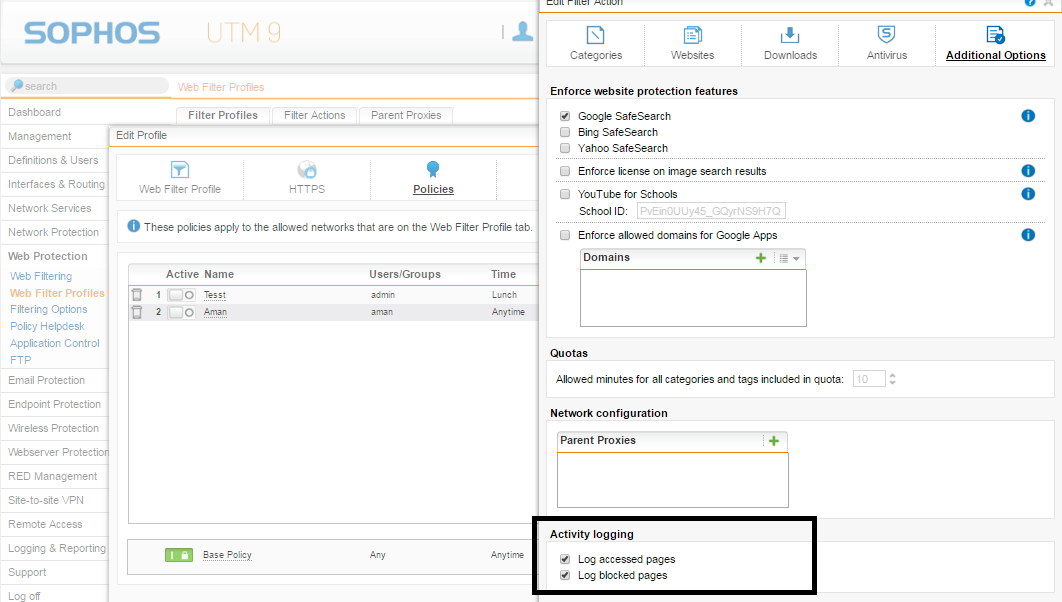Image resolution: width=1062 pixels, height=602 pixels.
Task: Open Policy Helpdesk submenu link
Action: (47, 326)
